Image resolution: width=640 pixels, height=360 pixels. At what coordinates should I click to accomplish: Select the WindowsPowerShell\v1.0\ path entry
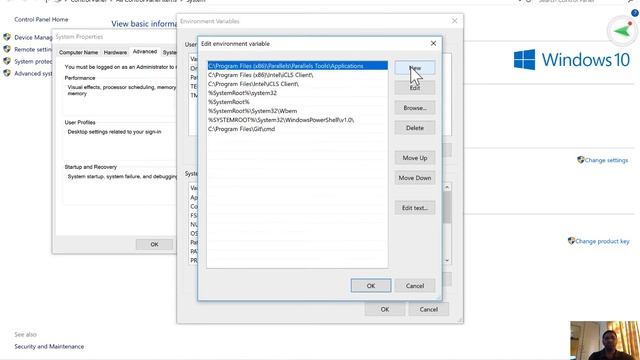coord(298,120)
